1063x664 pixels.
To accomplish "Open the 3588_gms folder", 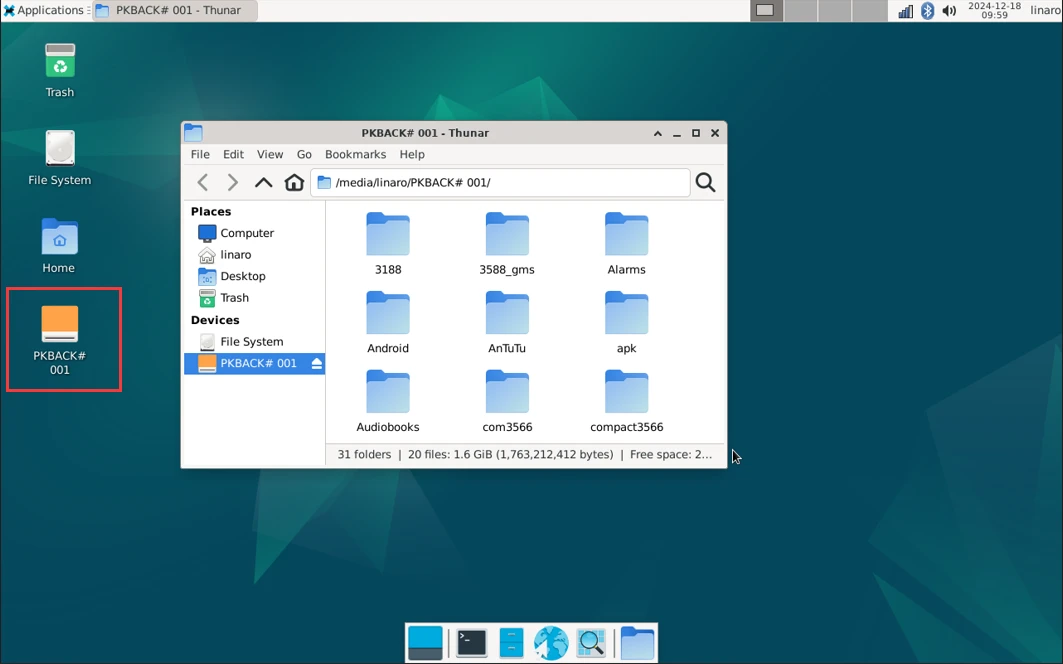I will tap(507, 243).
